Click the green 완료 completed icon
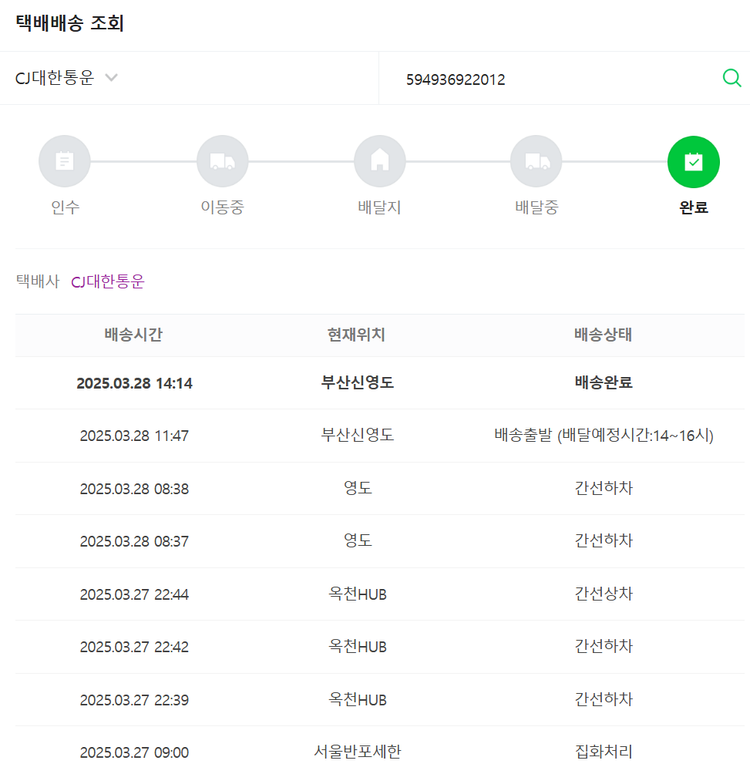The image size is (750, 771). 693,162
